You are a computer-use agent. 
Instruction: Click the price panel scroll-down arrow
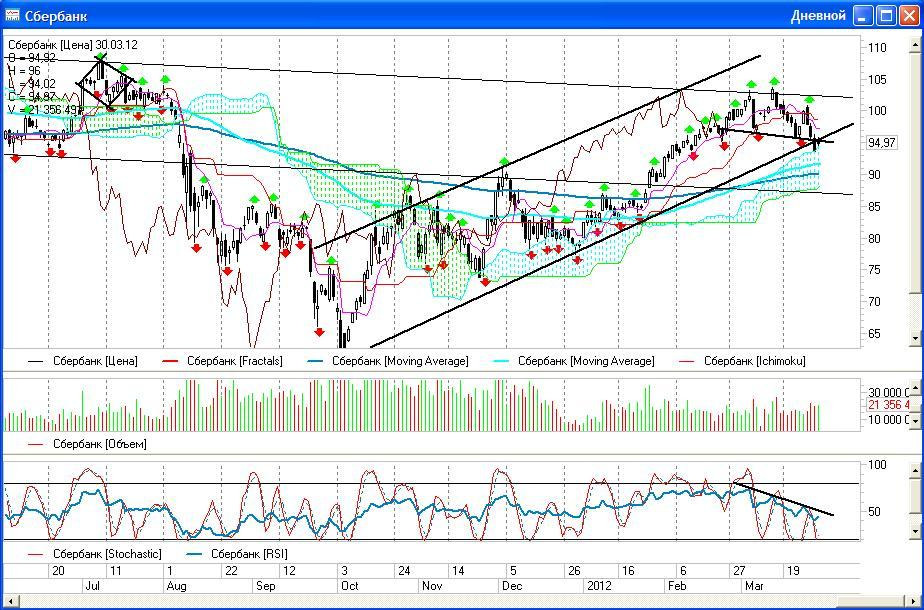point(915,339)
